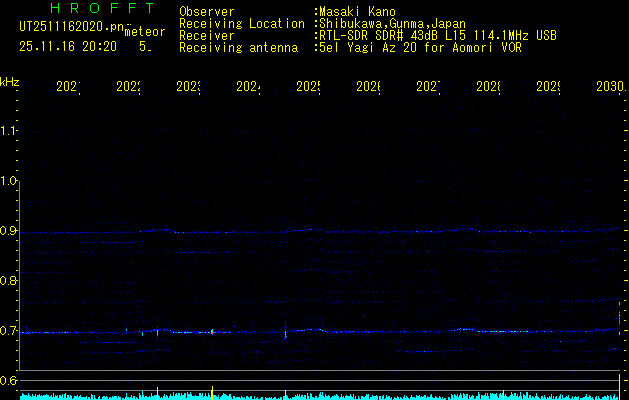The height and width of the screenshot is (400, 629).
Task: Click the word meteor in the header
Action: [145, 32]
